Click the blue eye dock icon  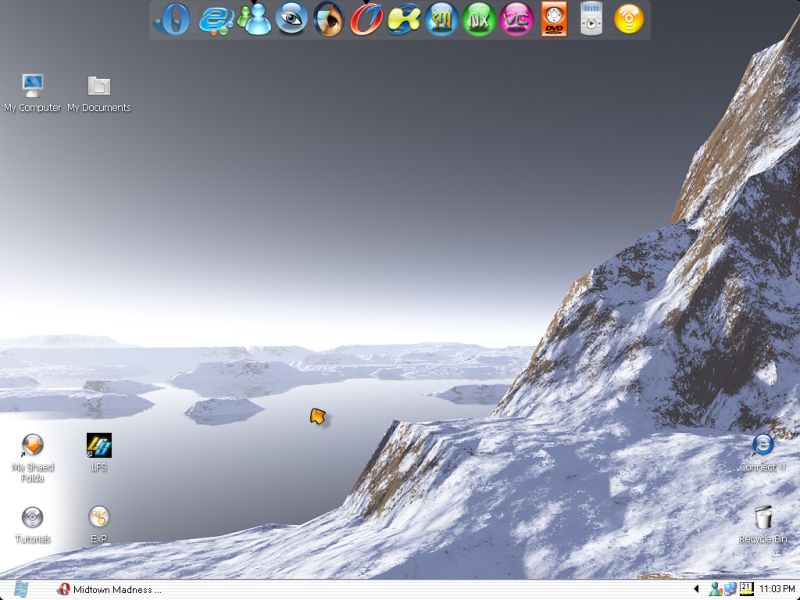(291, 19)
